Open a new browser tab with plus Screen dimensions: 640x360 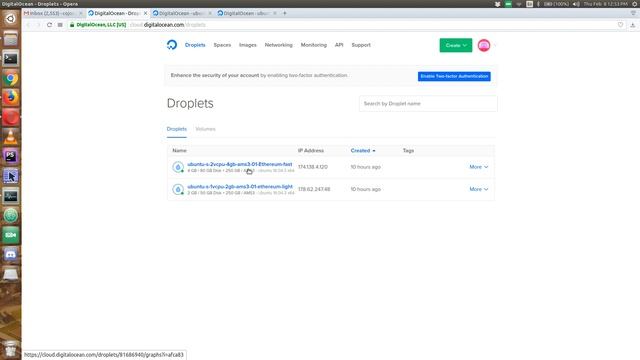point(284,13)
